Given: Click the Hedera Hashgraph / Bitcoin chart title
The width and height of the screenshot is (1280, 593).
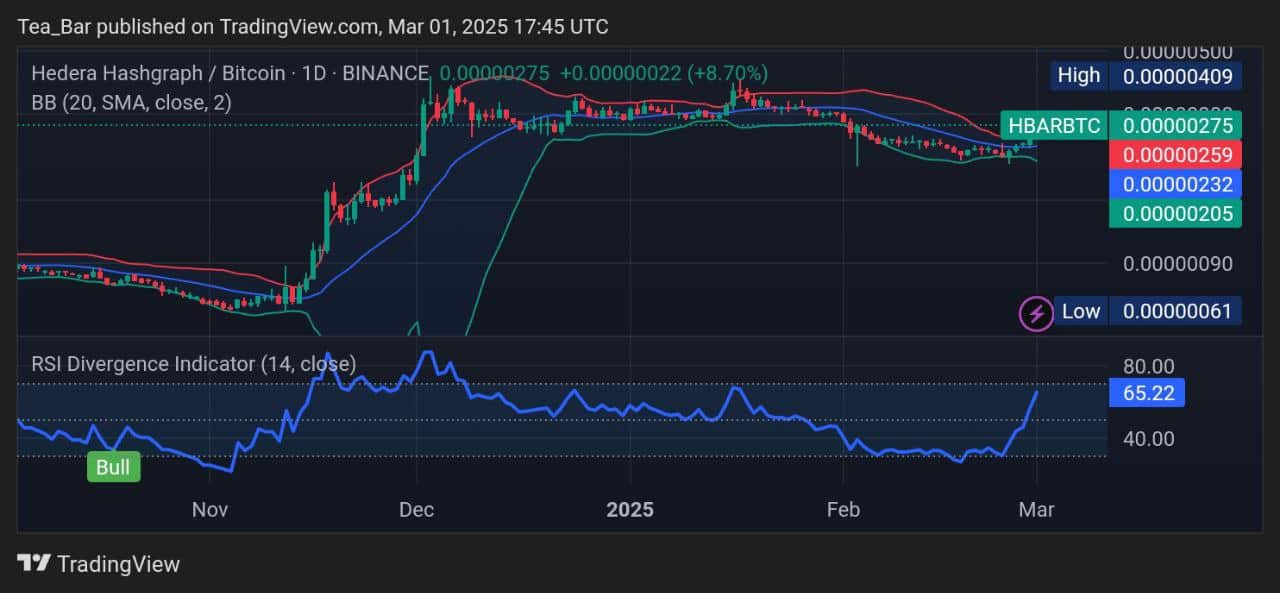Looking at the screenshot, I should pyautogui.click(x=230, y=73).
